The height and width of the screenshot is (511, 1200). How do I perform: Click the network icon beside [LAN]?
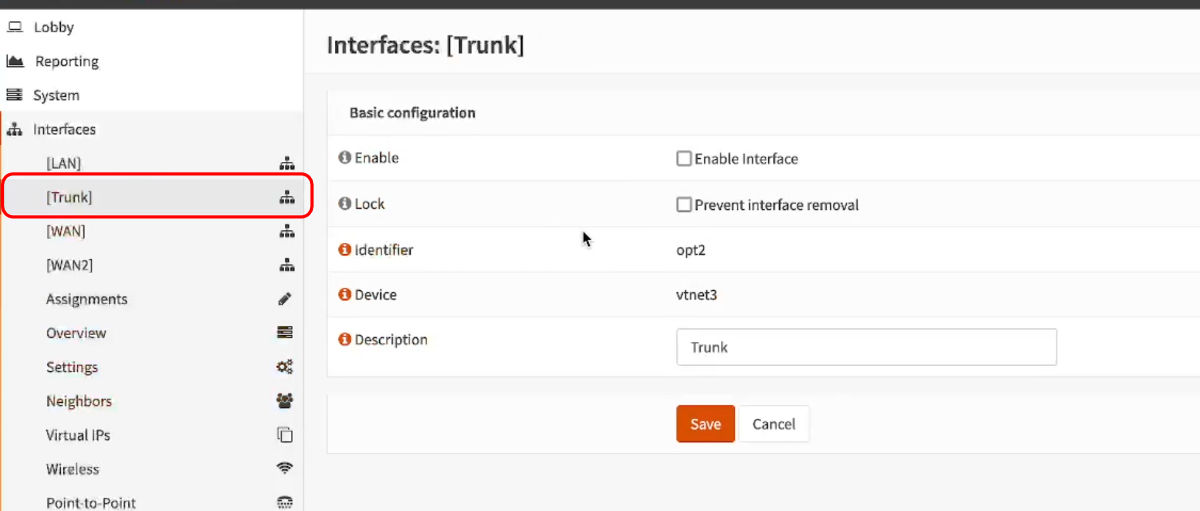click(x=286, y=163)
